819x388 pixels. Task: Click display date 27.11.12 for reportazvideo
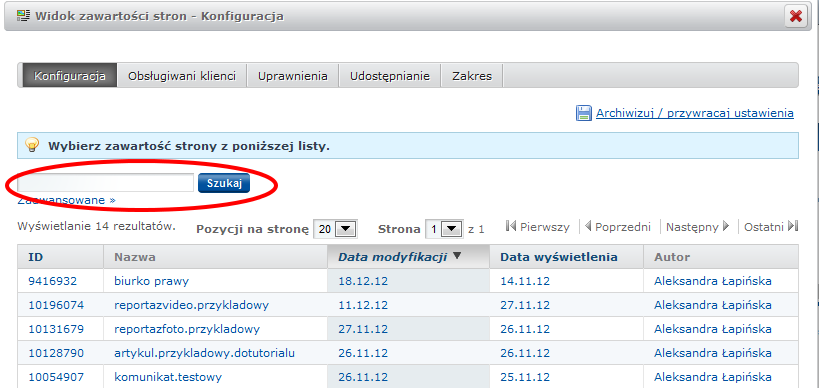pos(525,305)
